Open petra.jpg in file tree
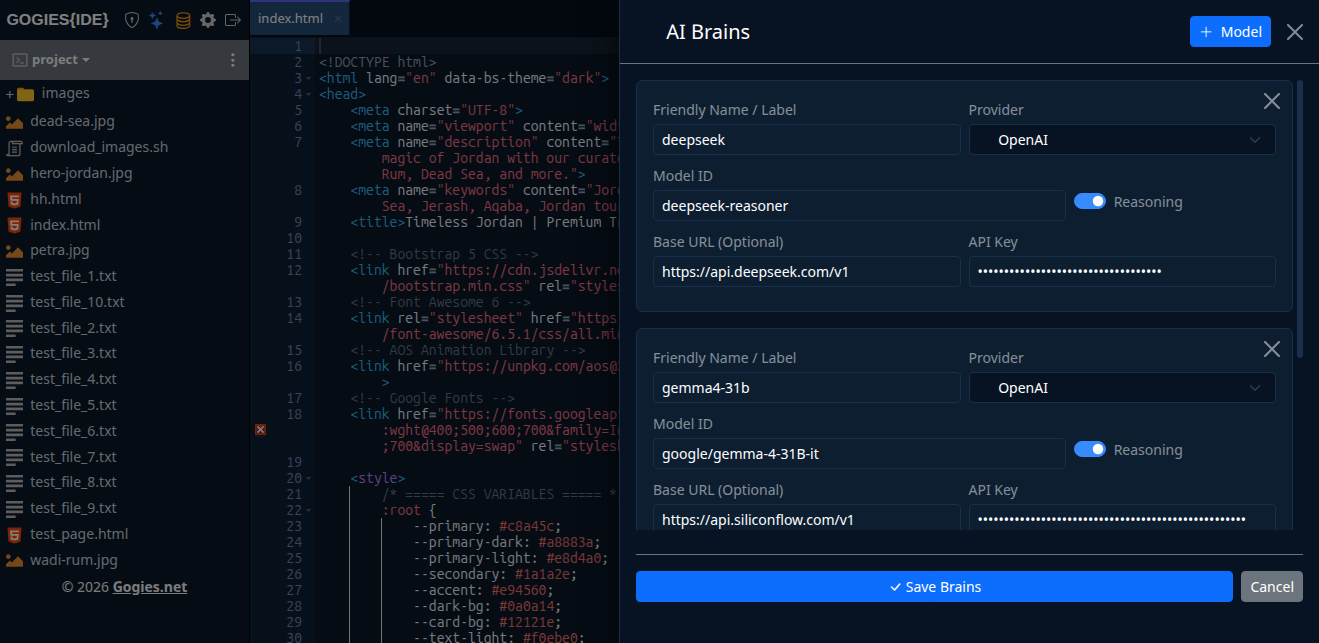The image size is (1319, 643). click(60, 251)
